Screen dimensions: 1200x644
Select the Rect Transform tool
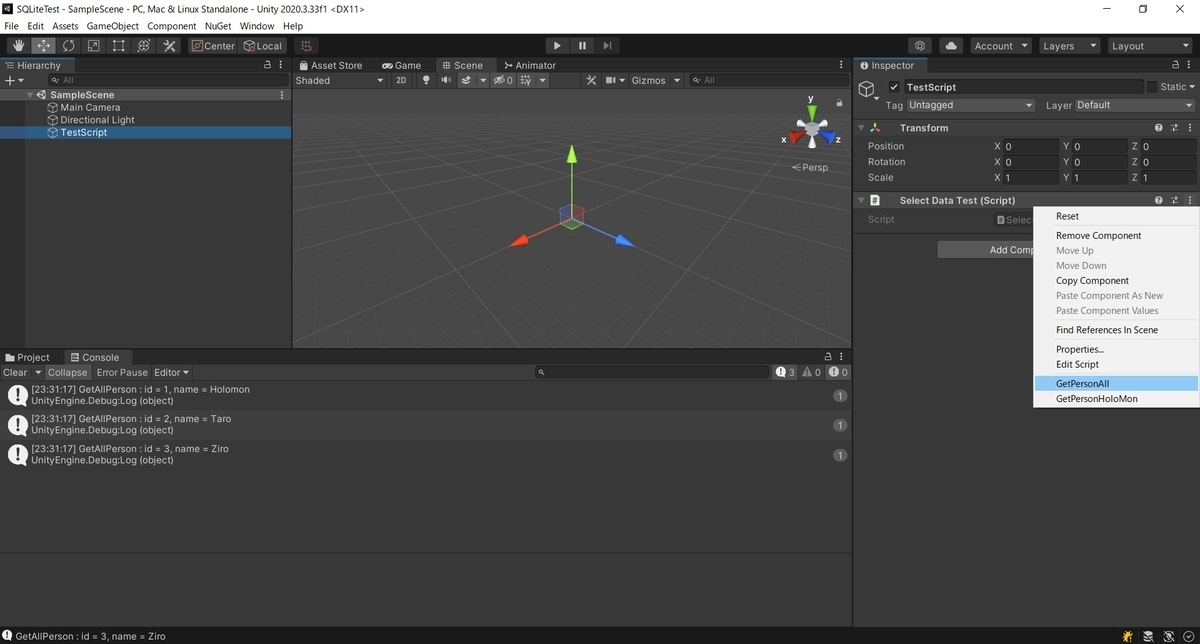coord(117,45)
